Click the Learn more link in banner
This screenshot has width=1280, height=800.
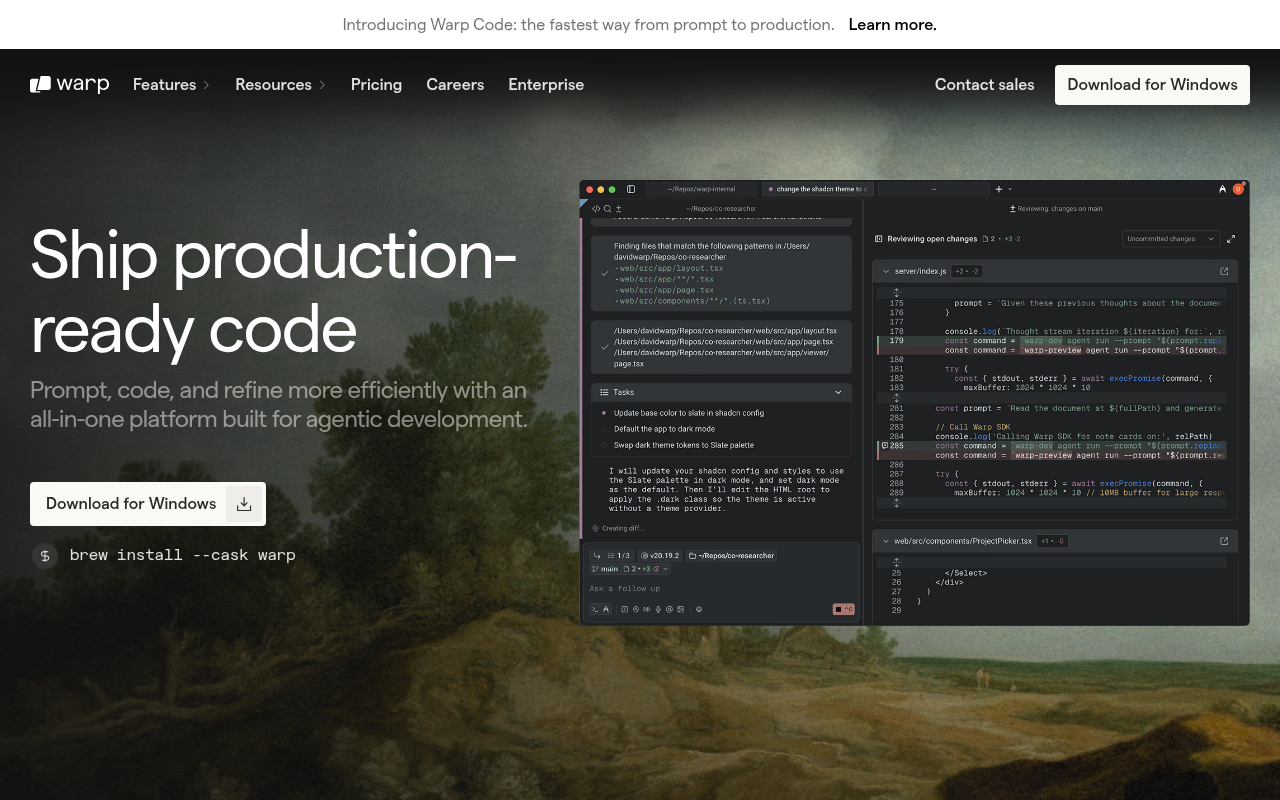pos(892,25)
